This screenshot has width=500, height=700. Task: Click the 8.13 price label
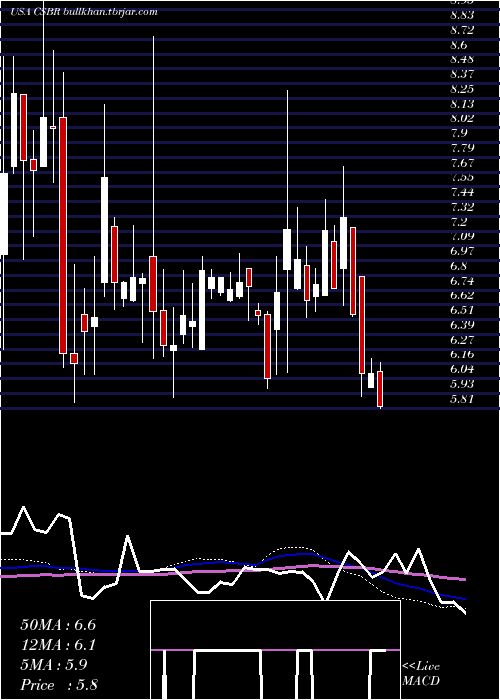(462, 104)
